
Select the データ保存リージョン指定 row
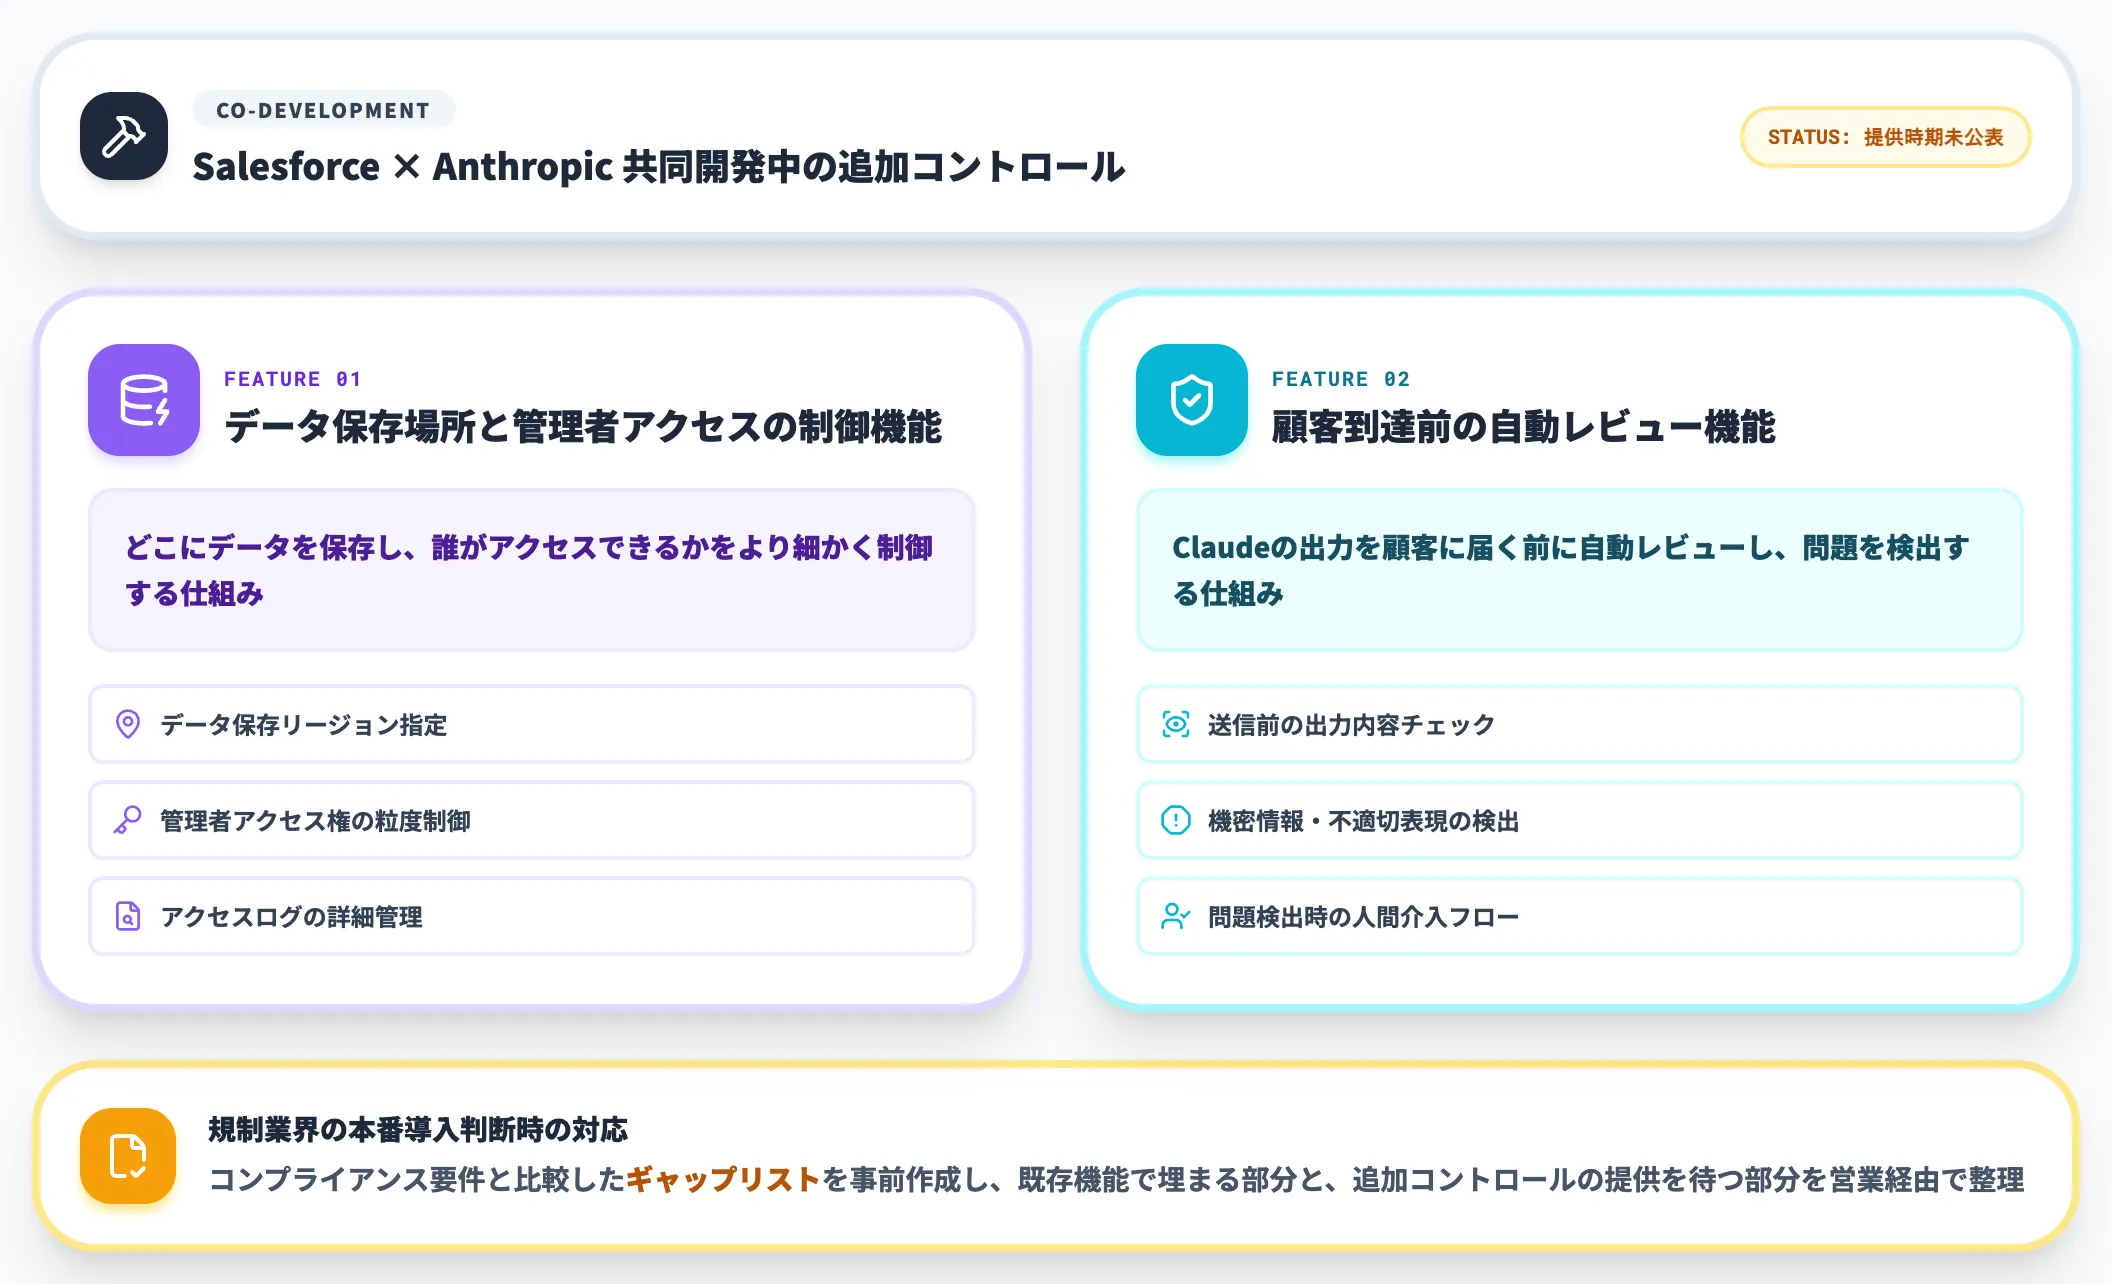[x=532, y=724]
